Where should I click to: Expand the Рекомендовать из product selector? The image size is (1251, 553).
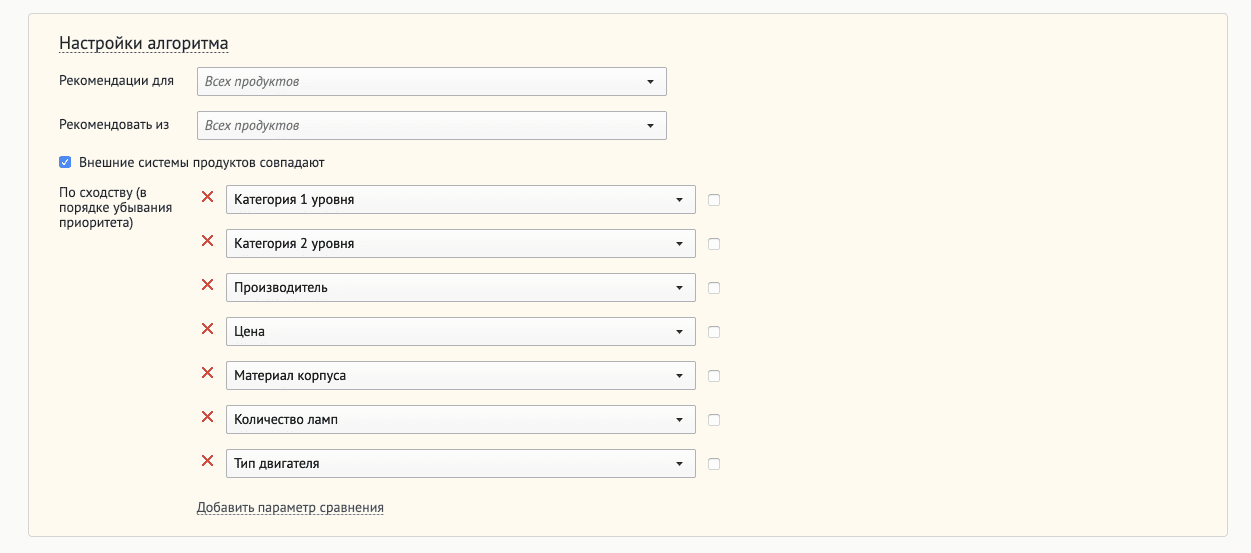pos(432,125)
